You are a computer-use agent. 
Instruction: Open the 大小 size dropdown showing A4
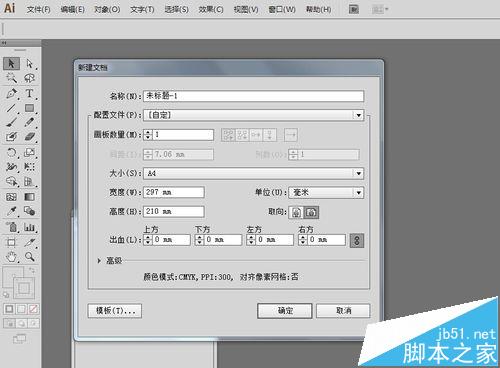click(x=253, y=173)
